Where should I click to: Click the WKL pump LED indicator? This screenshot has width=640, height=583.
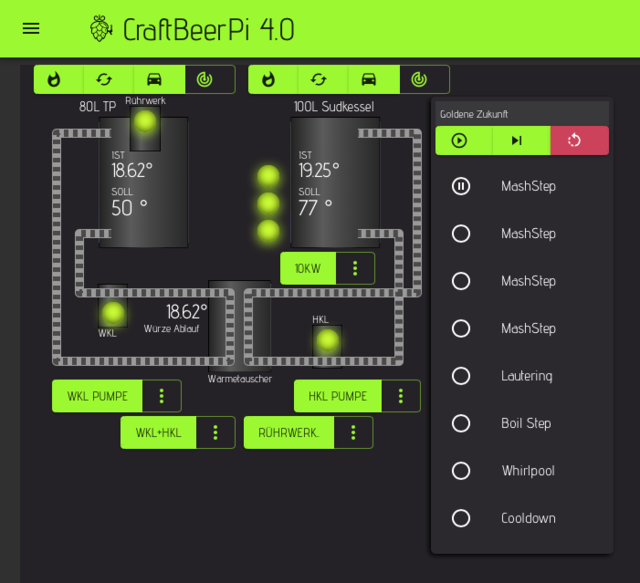(113, 313)
